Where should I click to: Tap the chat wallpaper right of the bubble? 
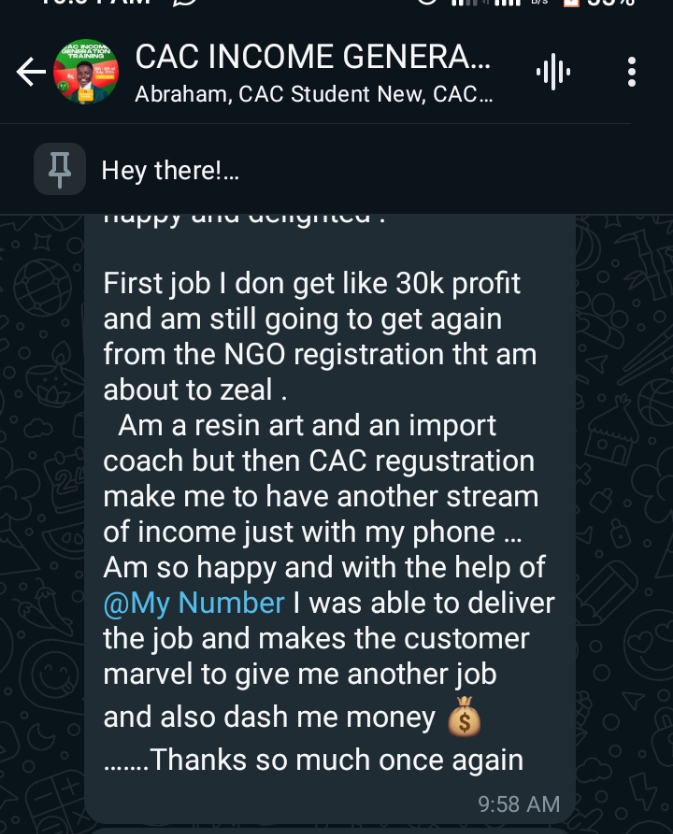click(x=625, y=500)
